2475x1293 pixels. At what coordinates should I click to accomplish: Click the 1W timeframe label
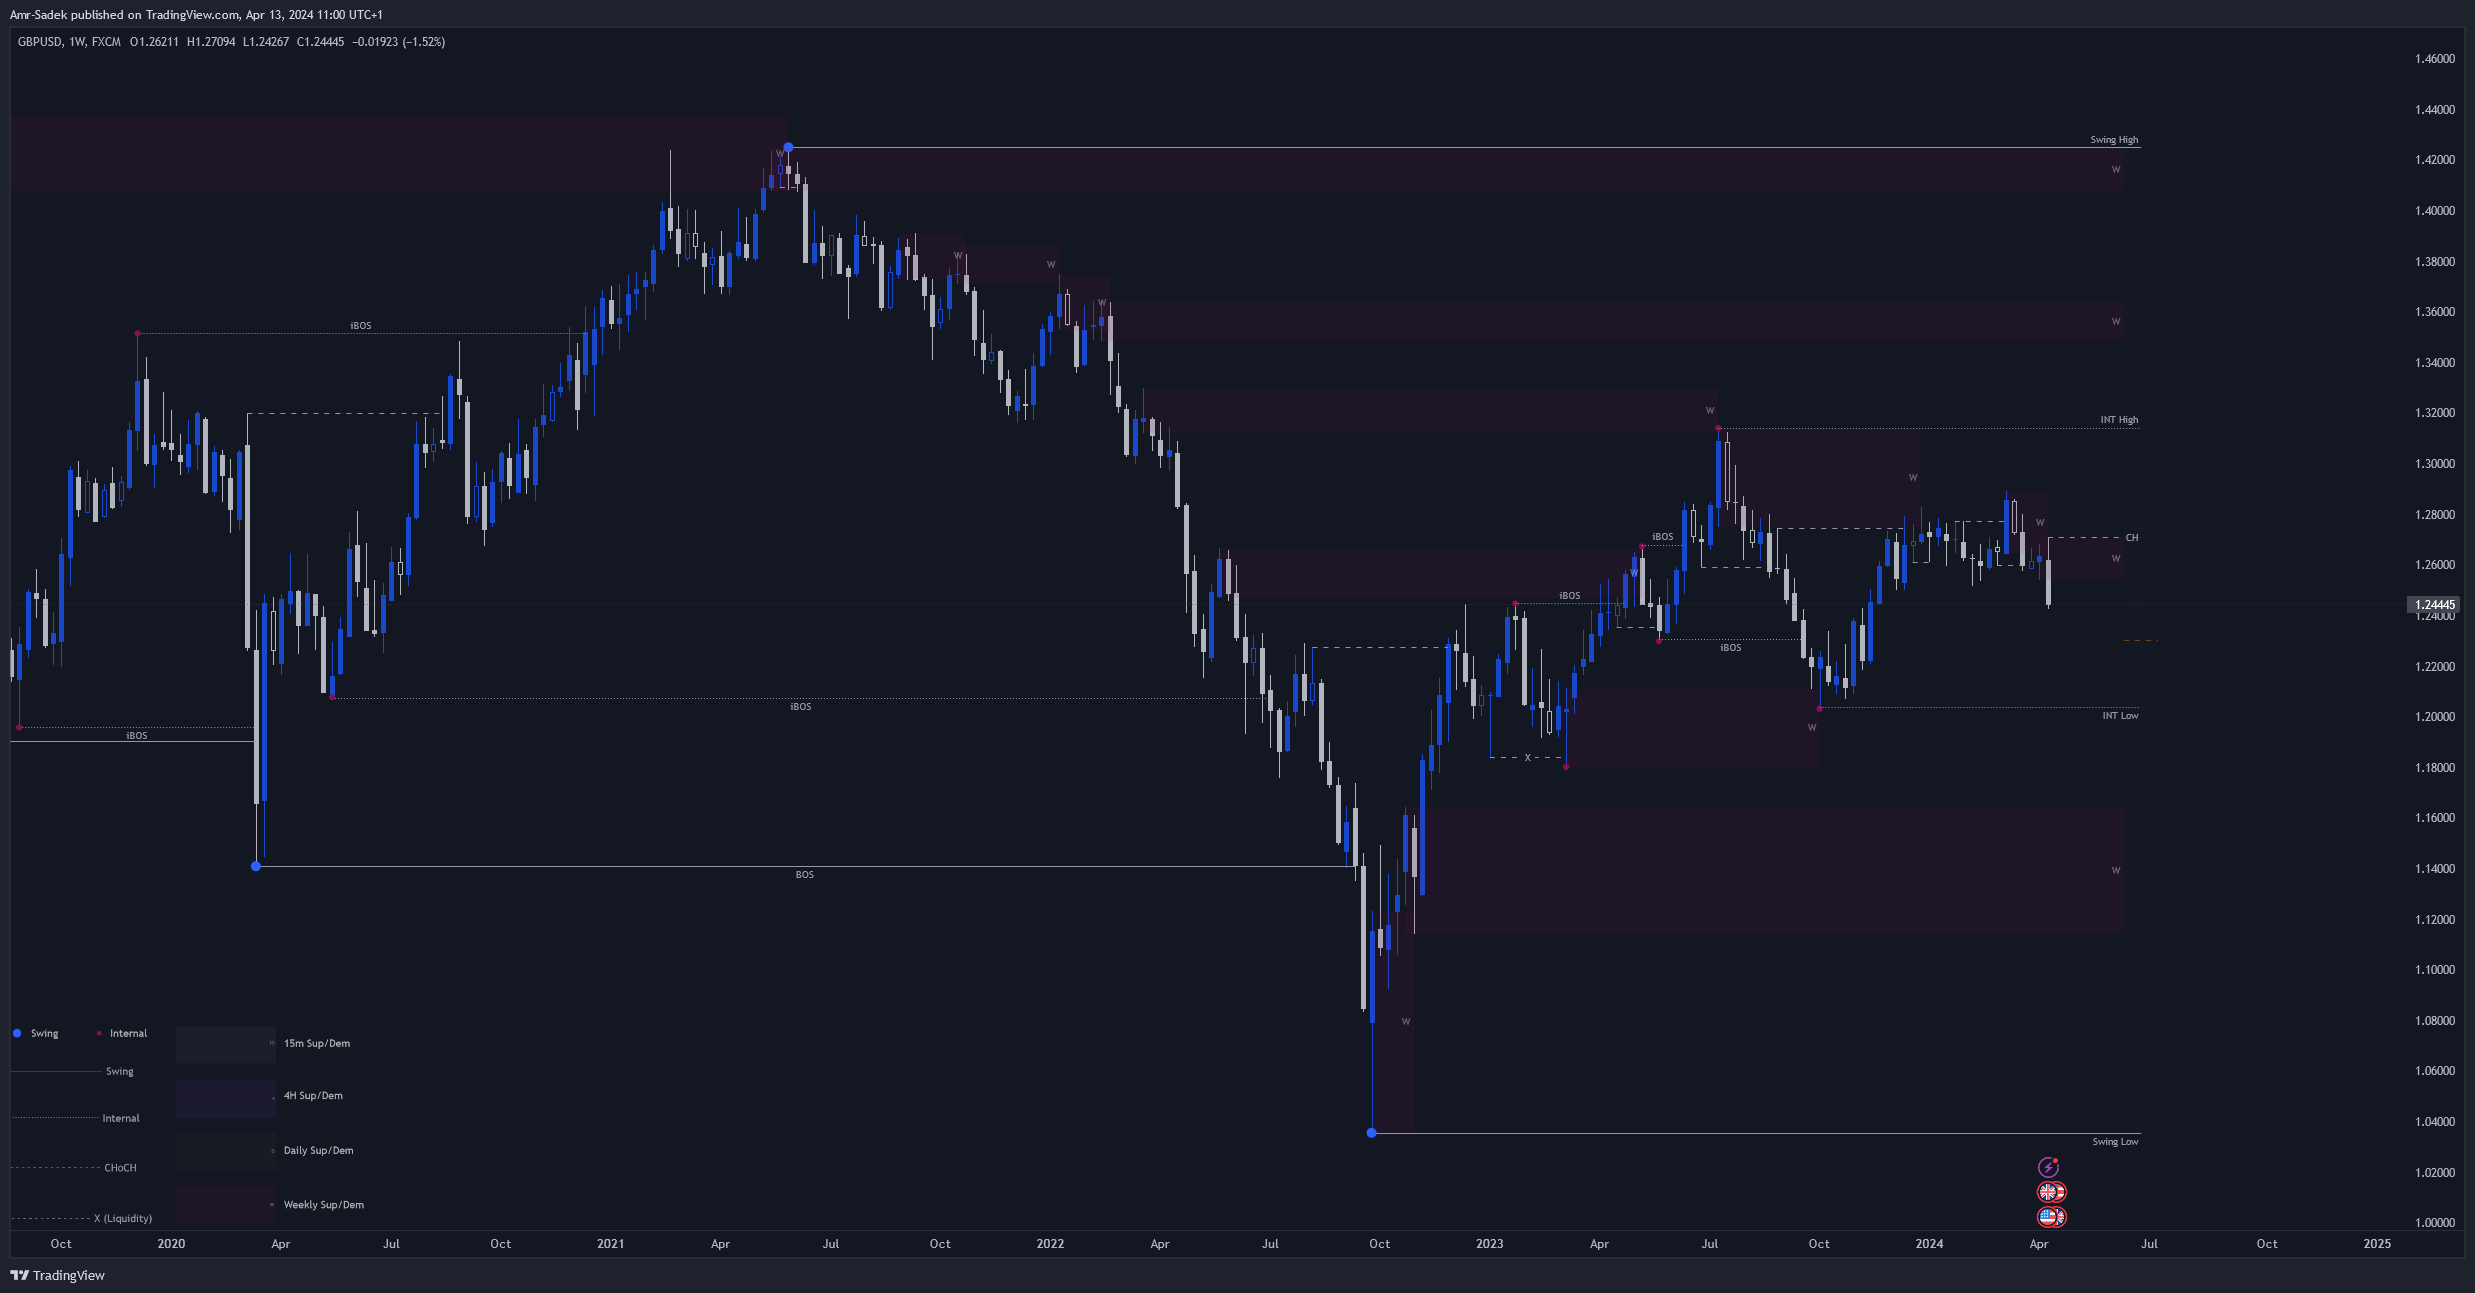(77, 42)
